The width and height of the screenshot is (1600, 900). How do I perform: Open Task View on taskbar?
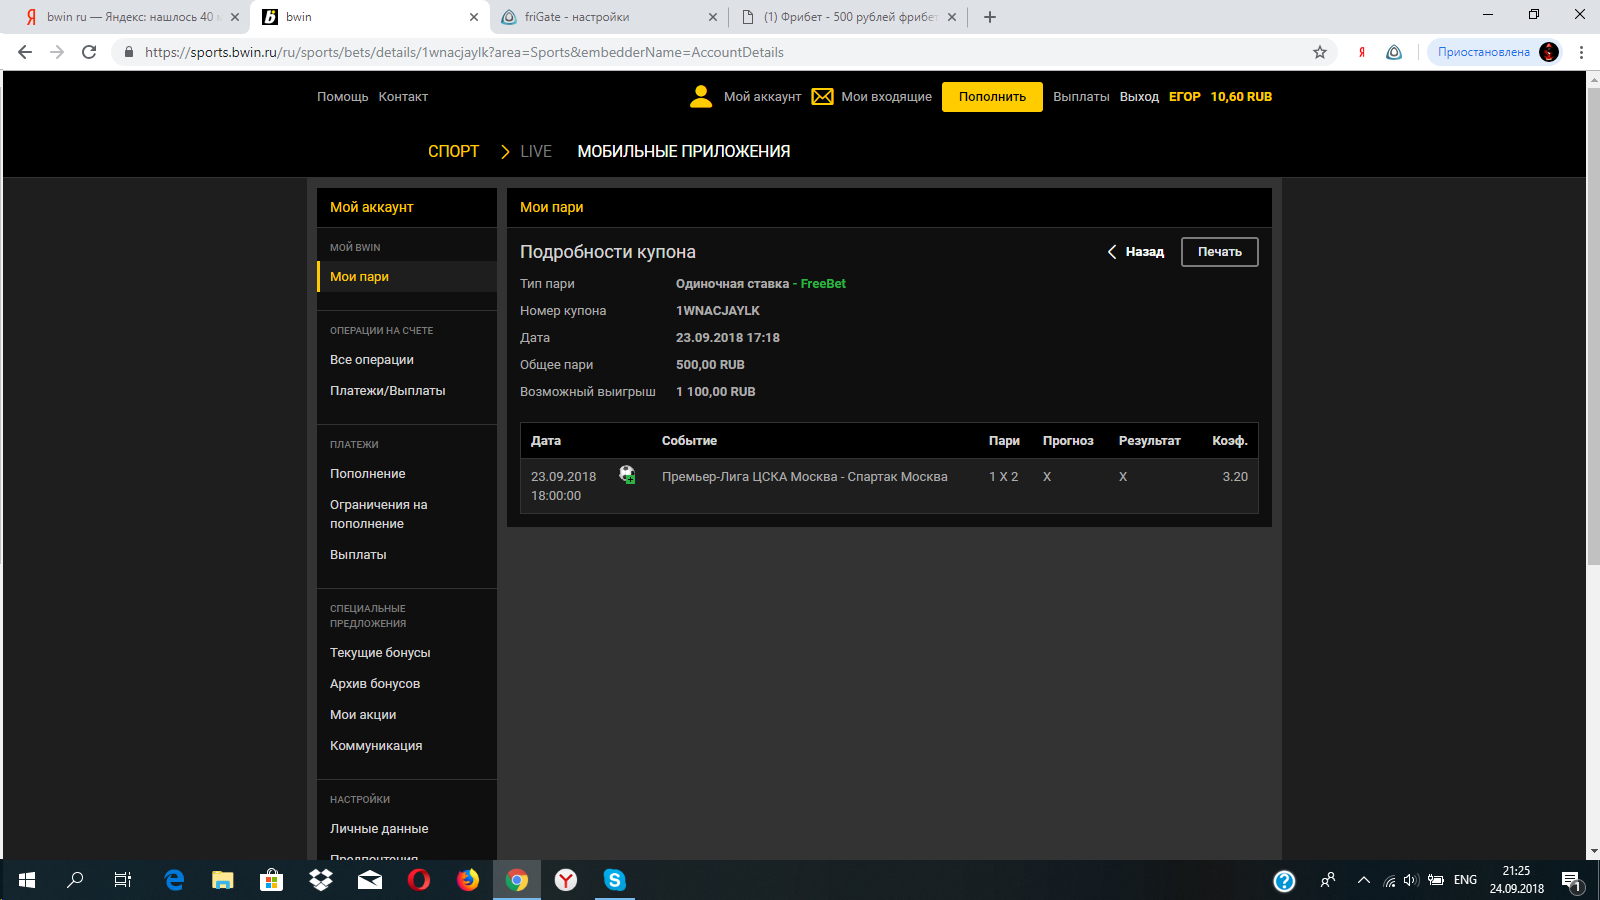pos(123,880)
